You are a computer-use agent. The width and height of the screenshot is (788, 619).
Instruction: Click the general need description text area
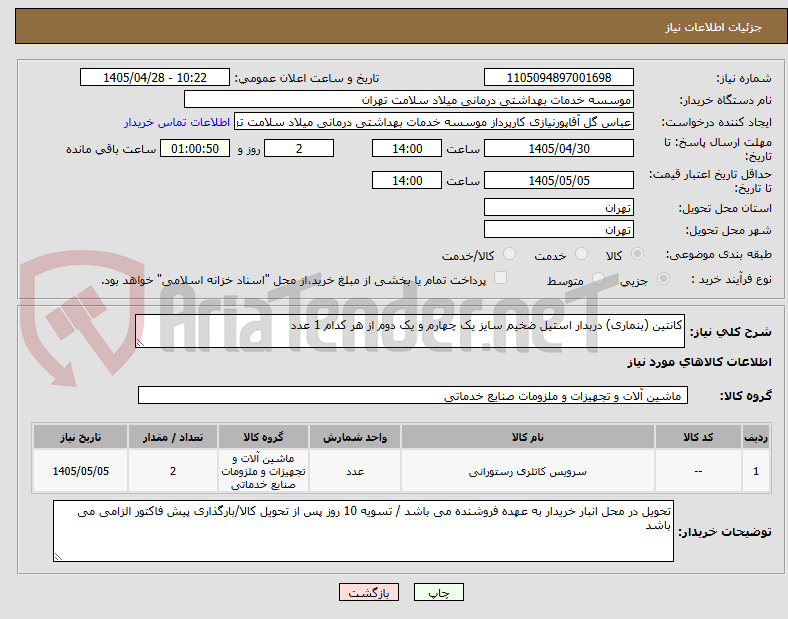pos(410,331)
